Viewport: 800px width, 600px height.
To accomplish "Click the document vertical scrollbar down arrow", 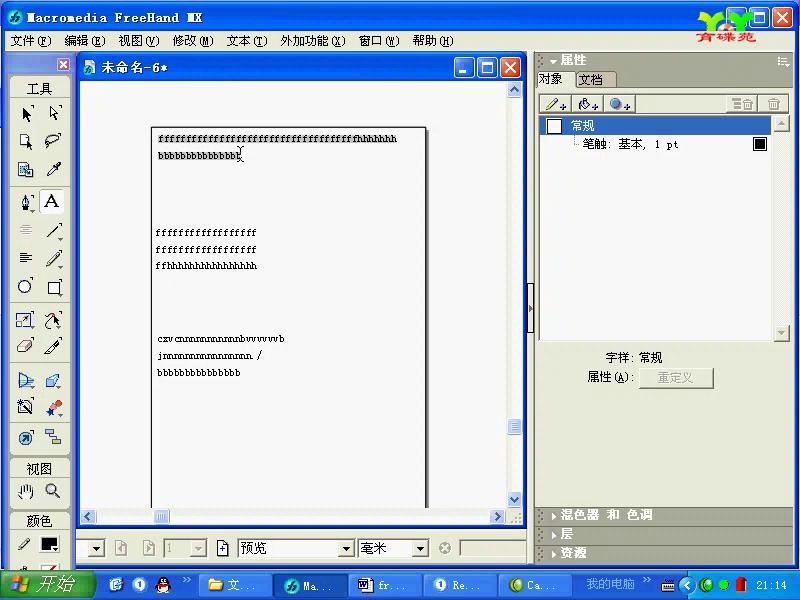I will [x=514, y=499].
